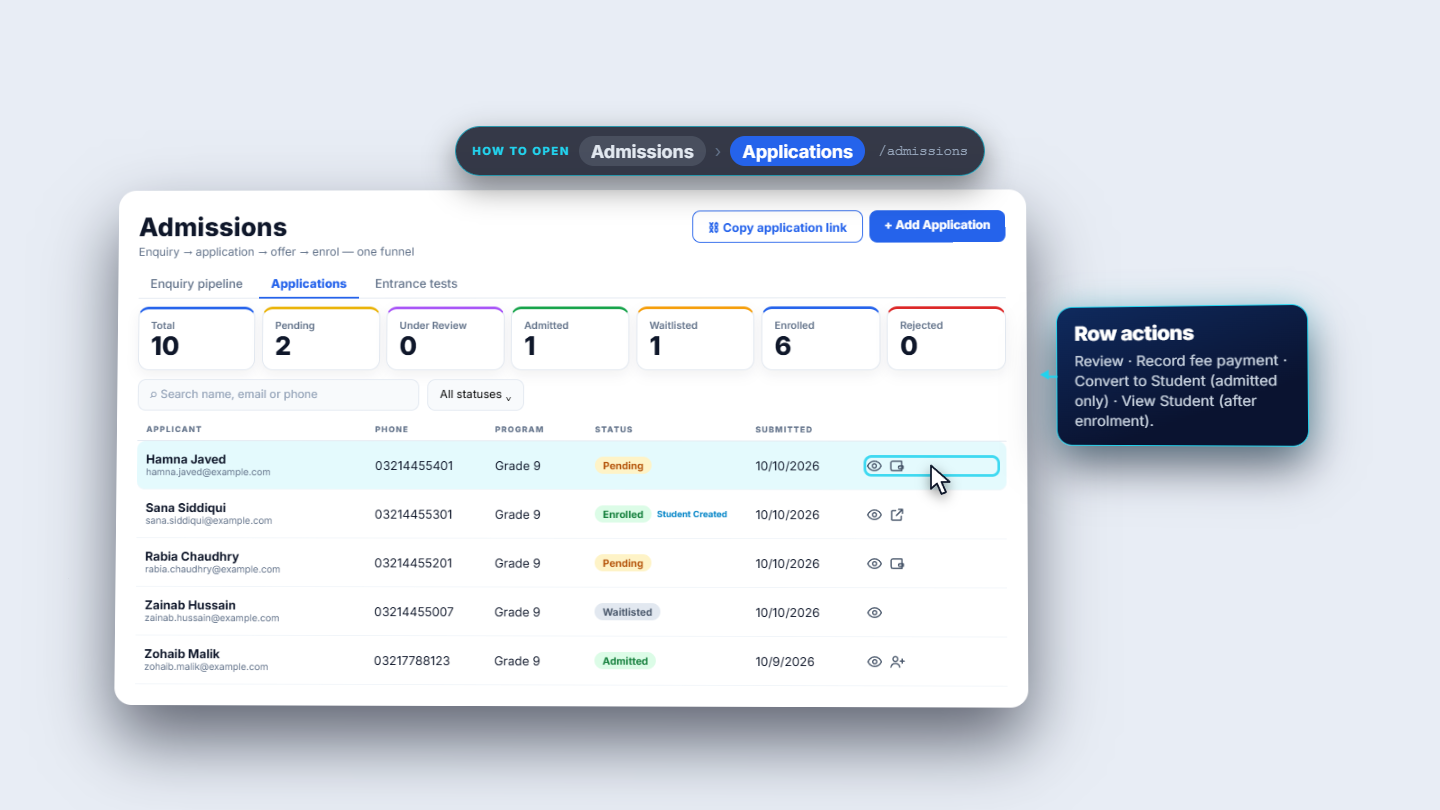Select the Waitlisted stat card
The height and width of the screenshot is (810, 1440).
(695, 339)
